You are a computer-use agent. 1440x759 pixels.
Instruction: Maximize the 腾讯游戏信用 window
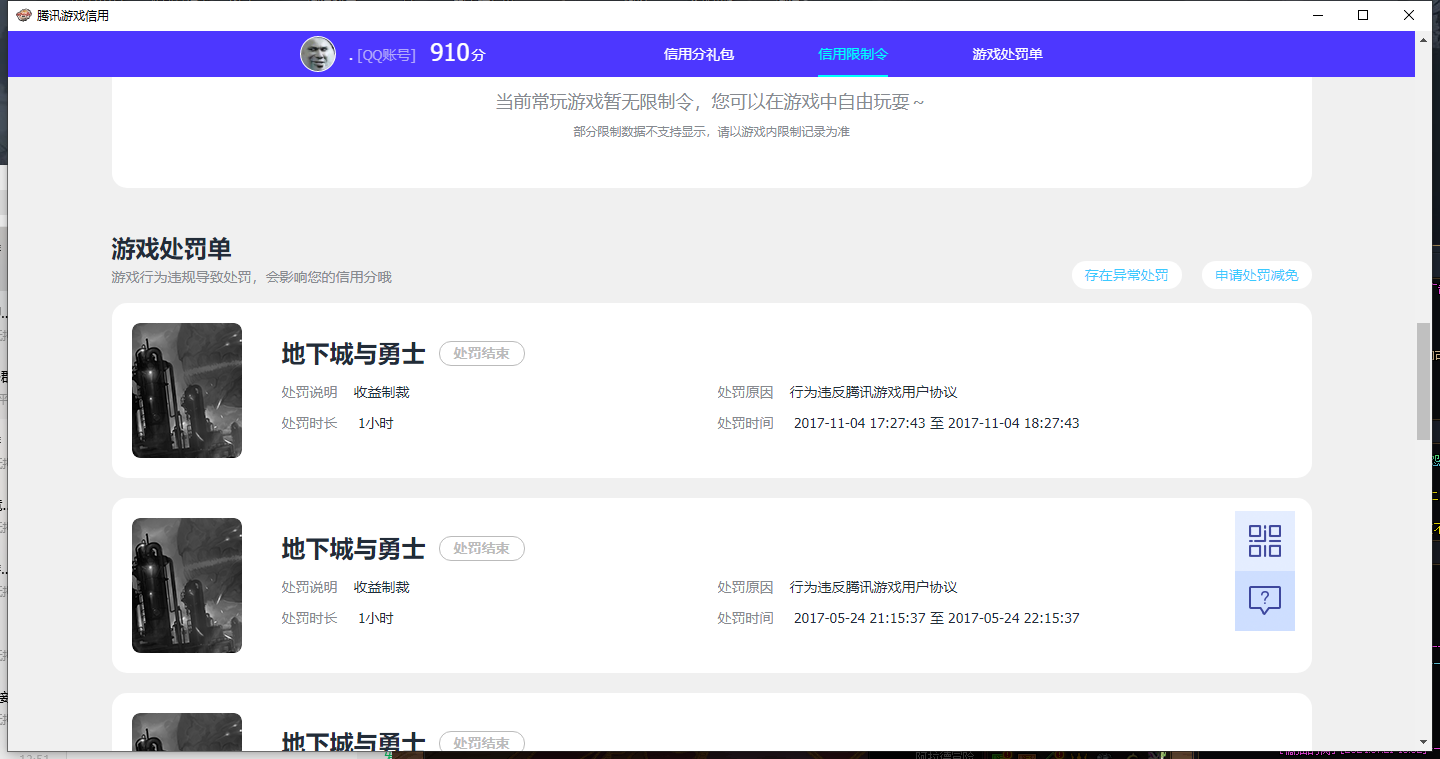tap(1362, 15)
